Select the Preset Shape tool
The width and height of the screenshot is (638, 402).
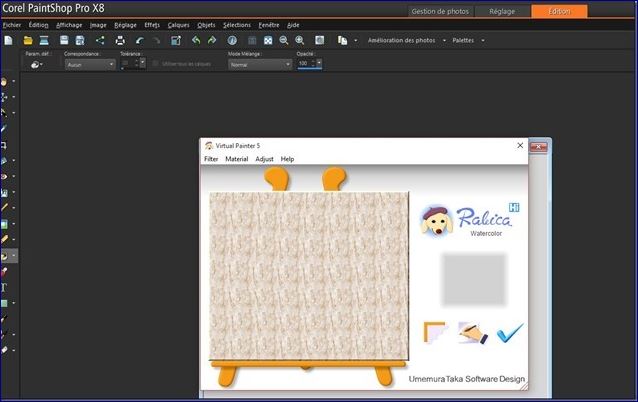click(4, 303)
